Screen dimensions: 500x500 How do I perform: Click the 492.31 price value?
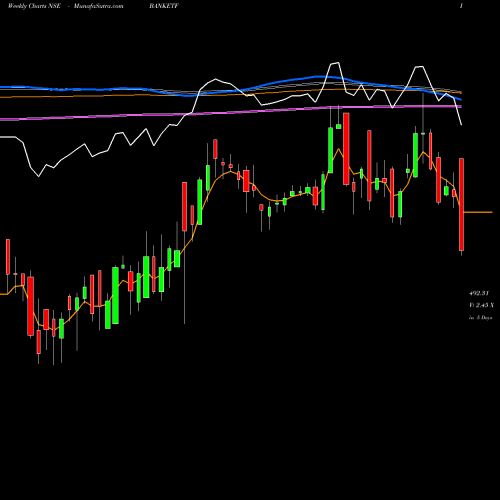pyautogui.click(x=479, y=293)
